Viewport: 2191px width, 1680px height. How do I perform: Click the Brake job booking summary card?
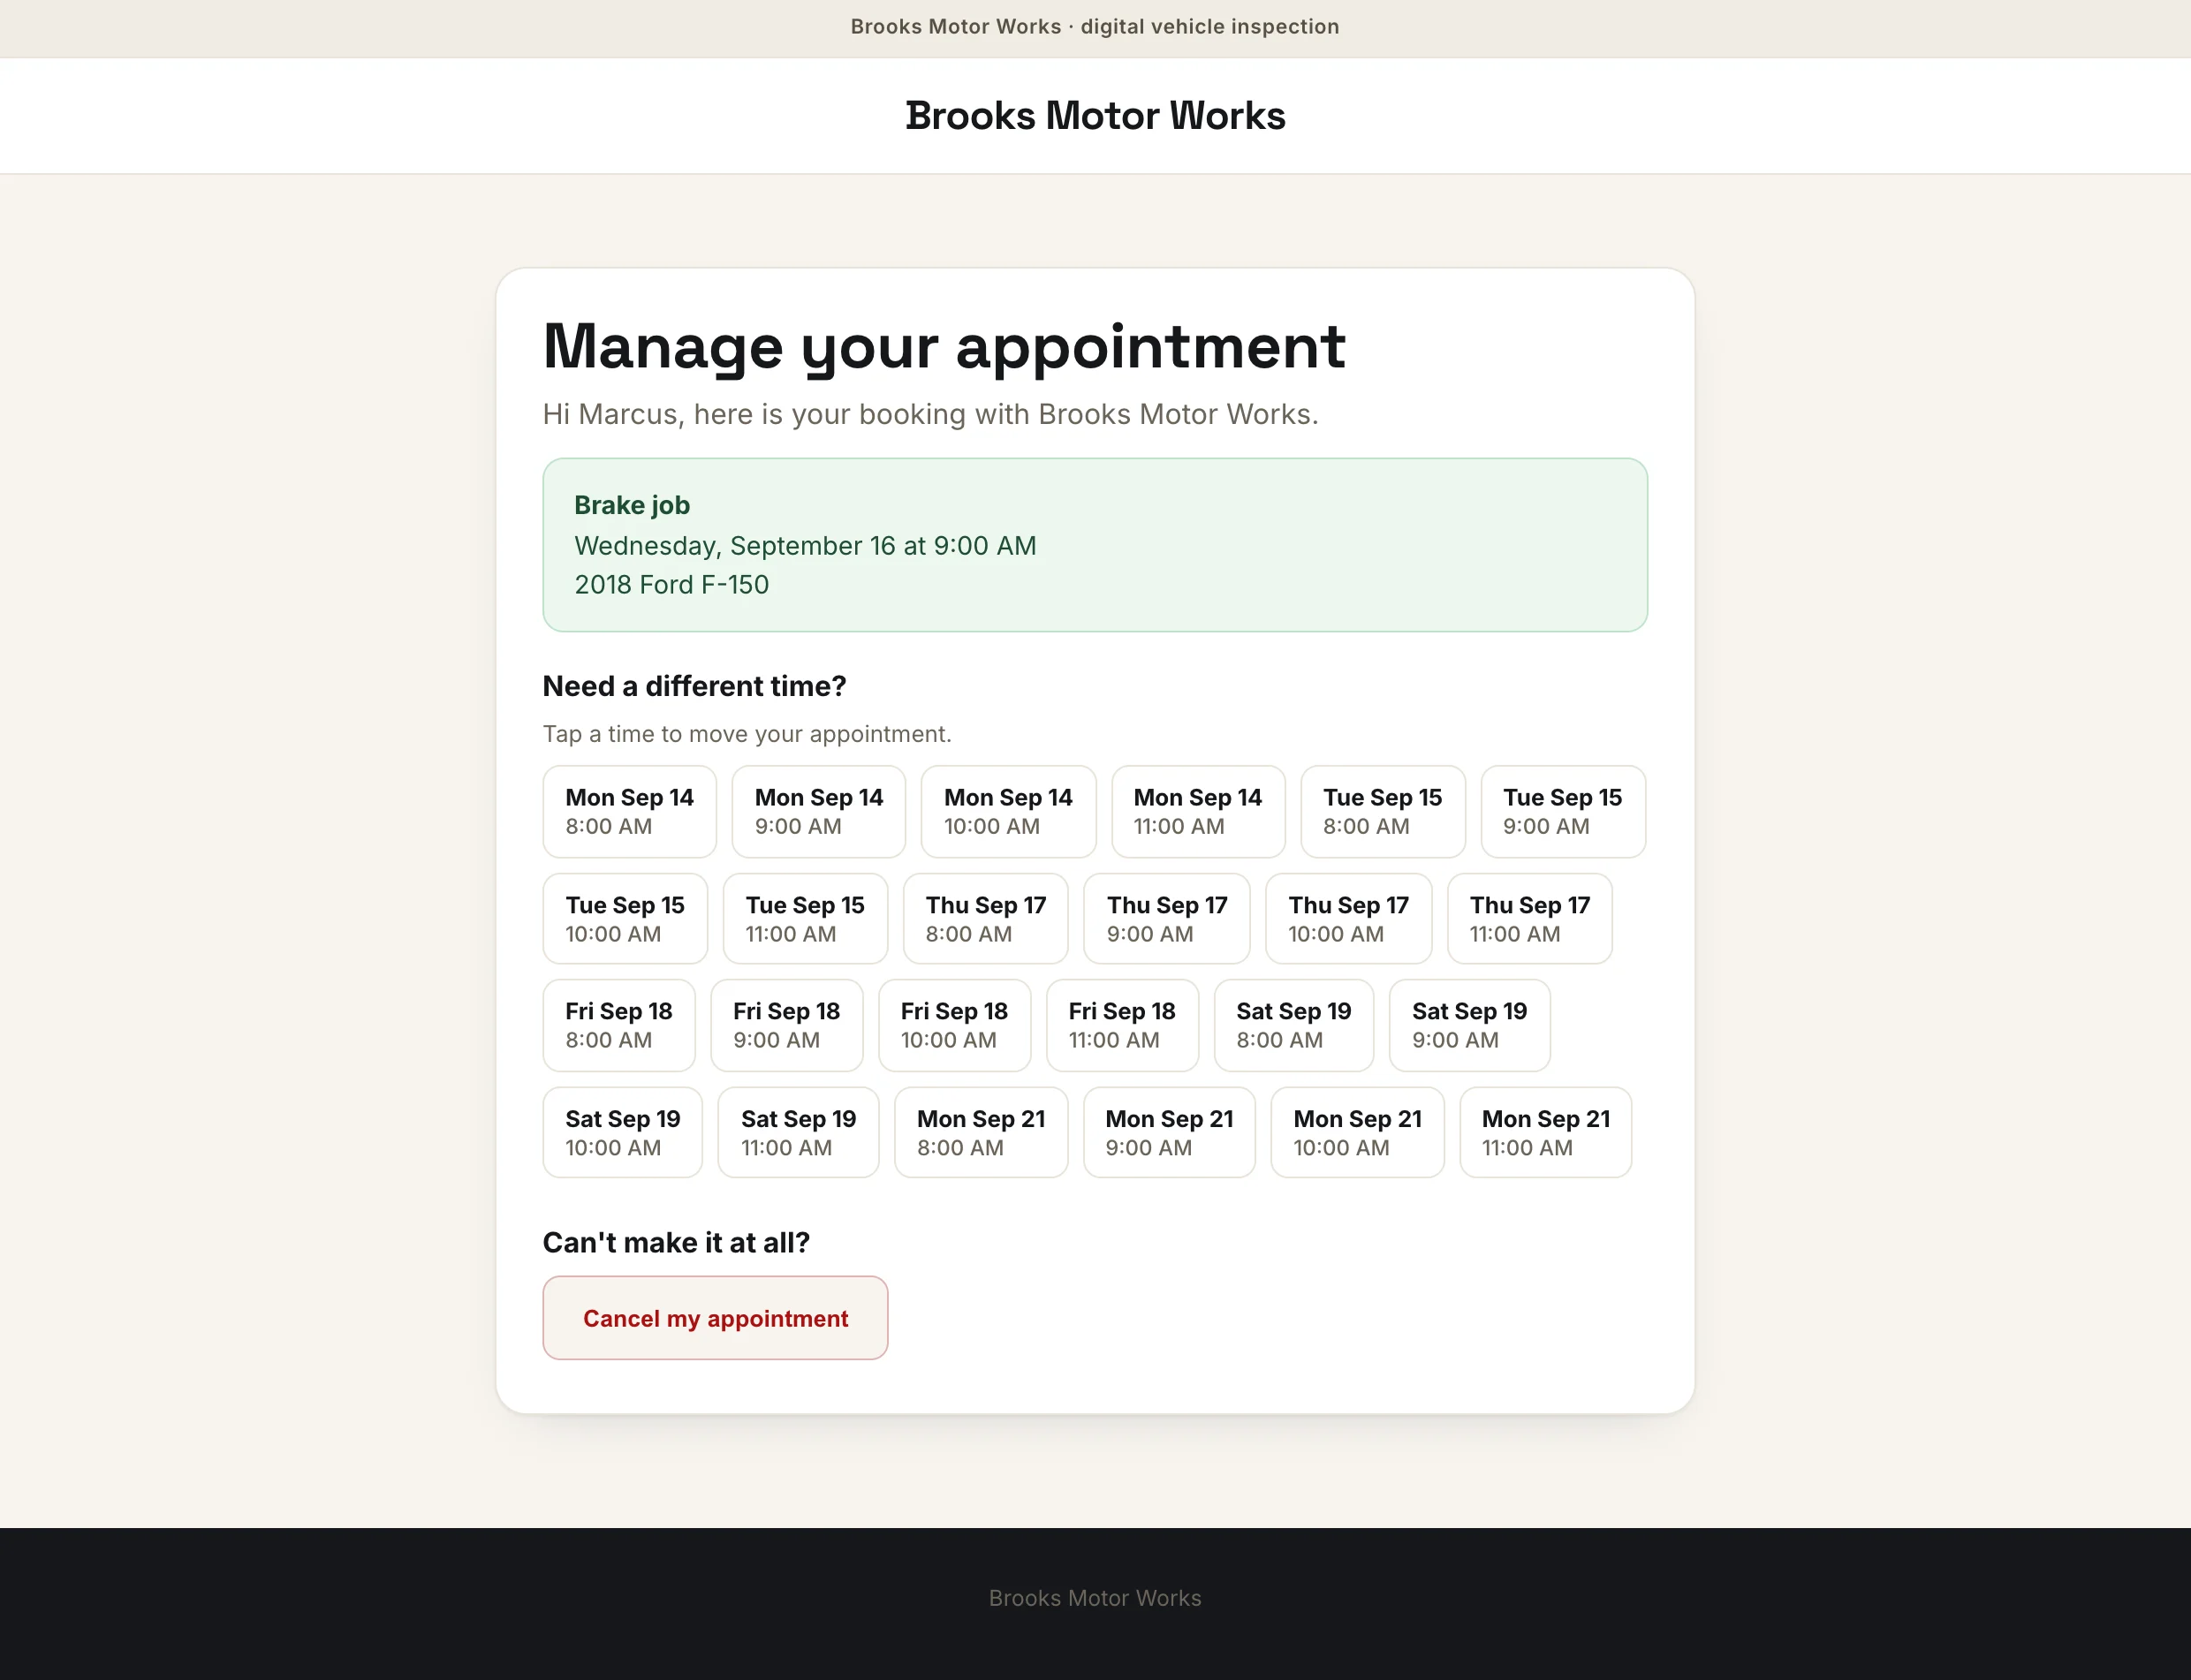(1095, 545)
